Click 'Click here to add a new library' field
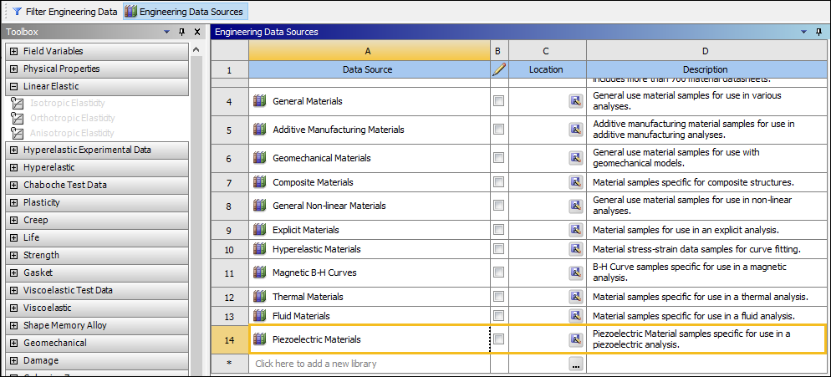 tap(369, 364)
